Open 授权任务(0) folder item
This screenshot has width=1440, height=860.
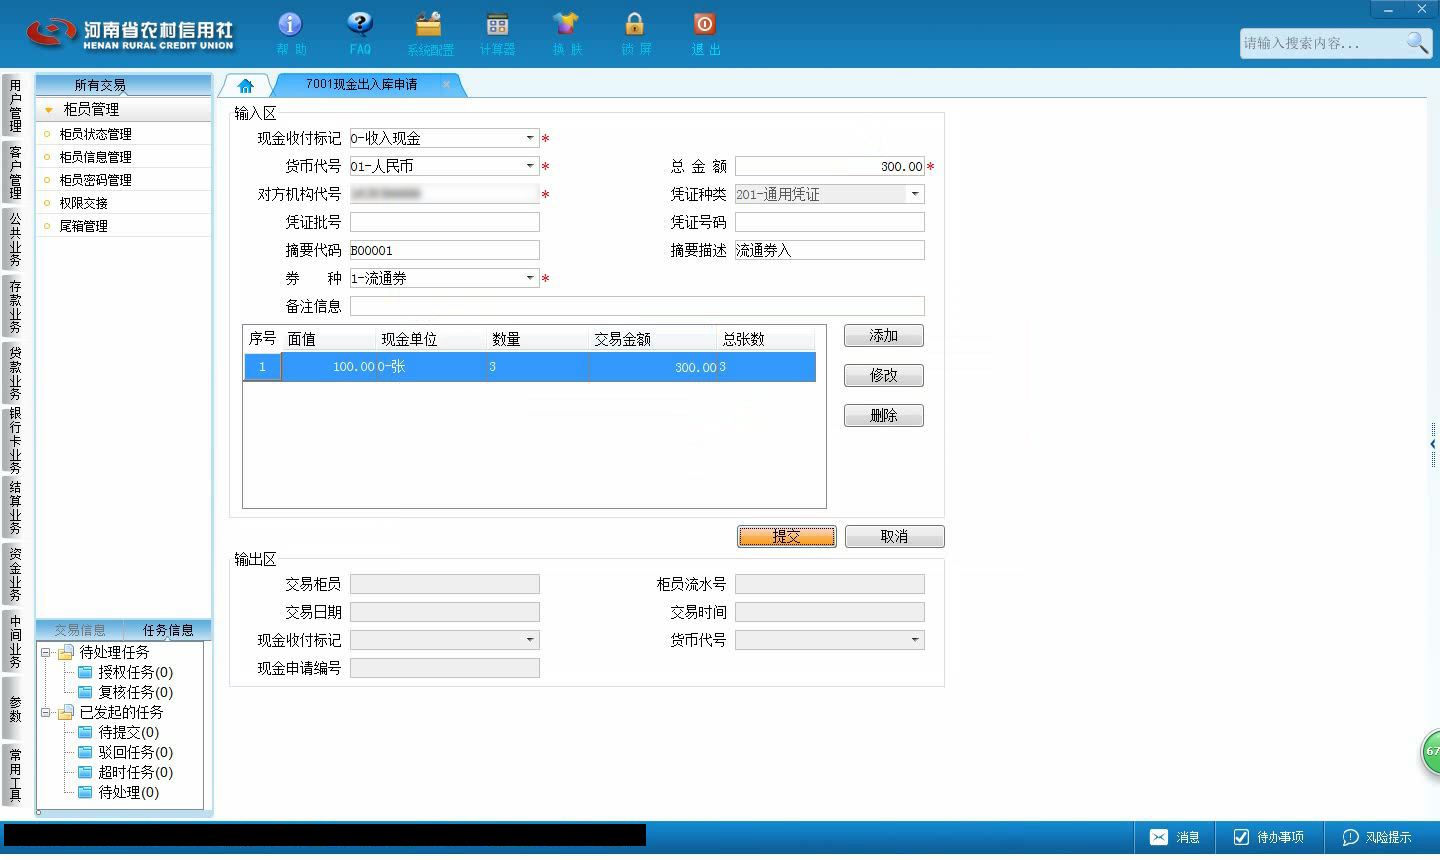coord(125,672)
